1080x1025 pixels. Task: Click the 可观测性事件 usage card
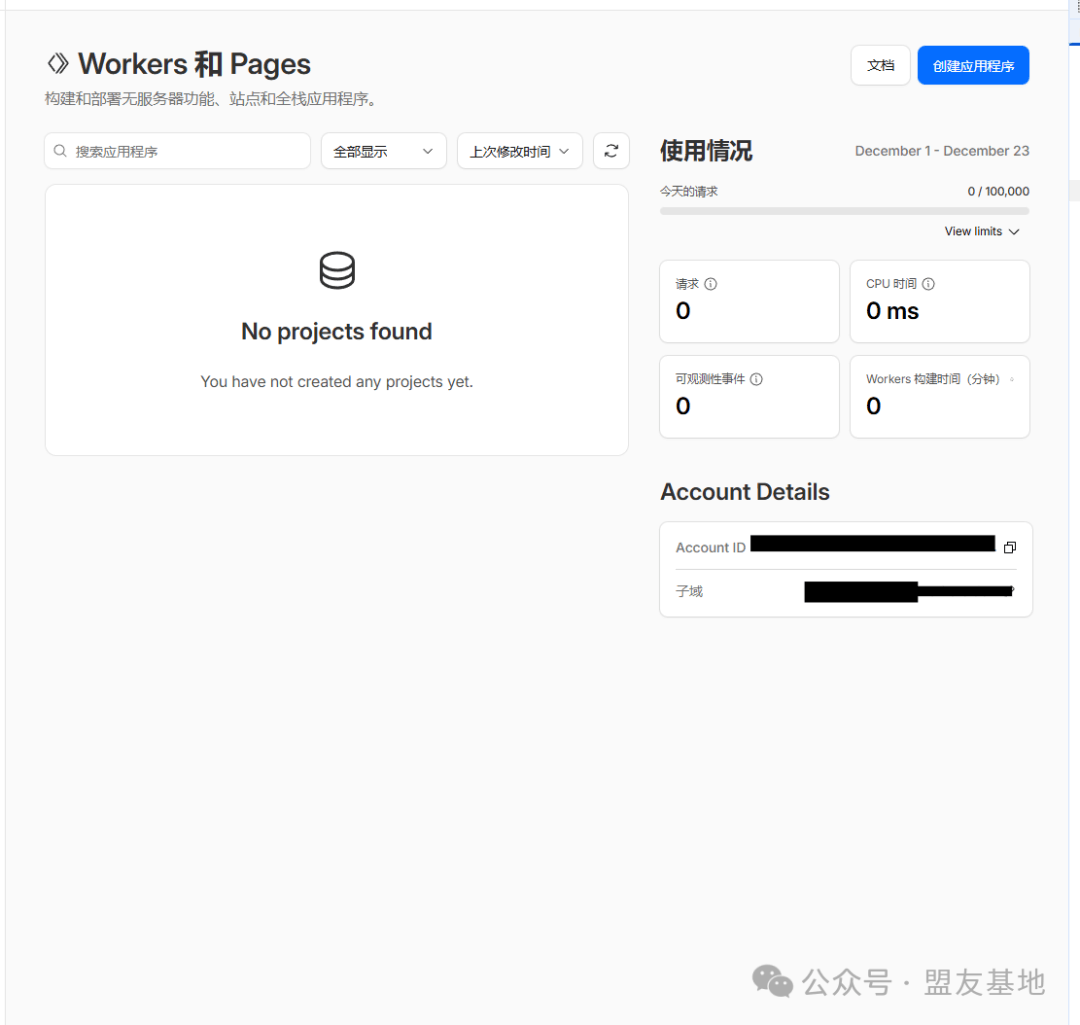(x=749, y=397)
